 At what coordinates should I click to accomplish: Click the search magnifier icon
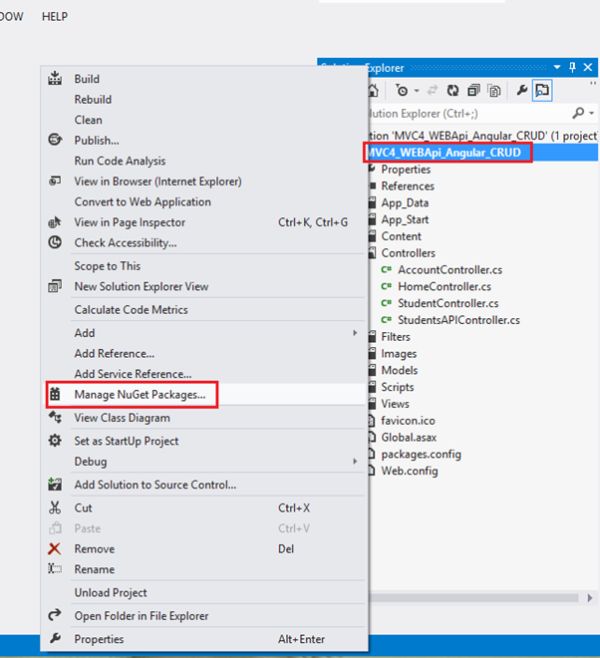tap(578, 113)
